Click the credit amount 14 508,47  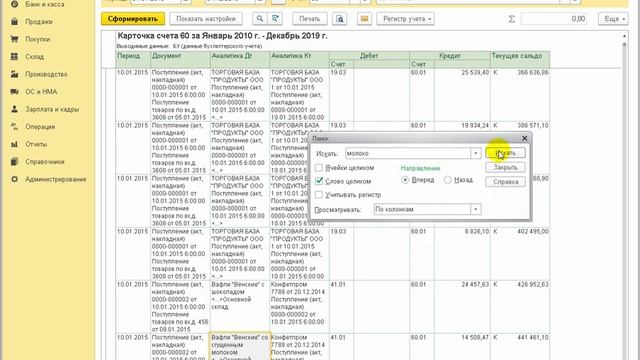click(x=475, y=338)
